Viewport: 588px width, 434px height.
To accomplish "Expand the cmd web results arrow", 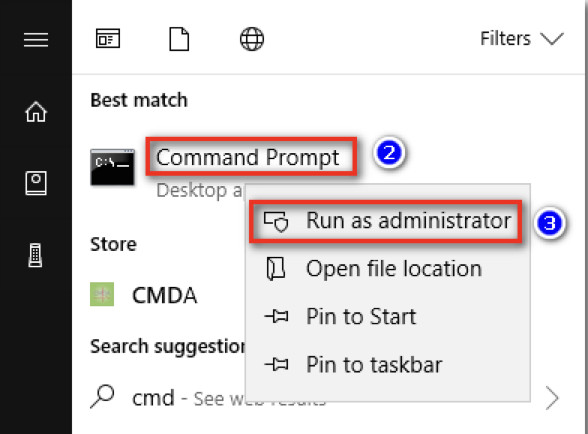I will tap(552, 398).
